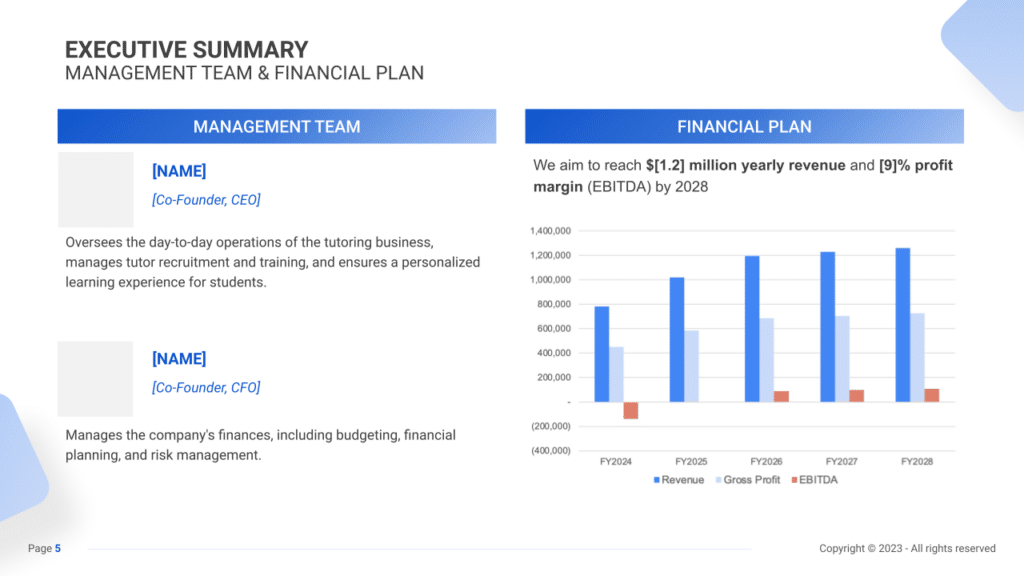Screen dimensions: 1024x576
Task: Click the Revenue legend swatch
Action: [656, 480]
